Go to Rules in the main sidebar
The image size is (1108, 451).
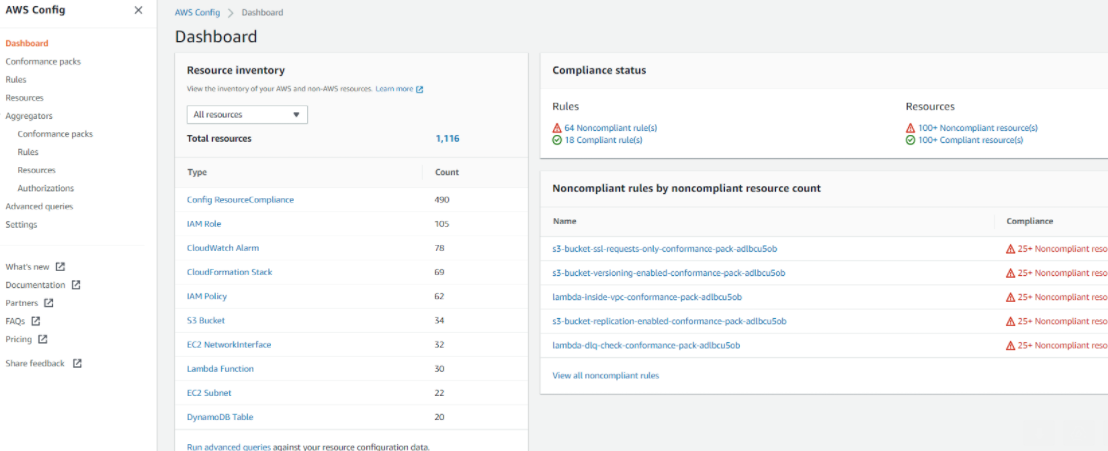point(16,80)
